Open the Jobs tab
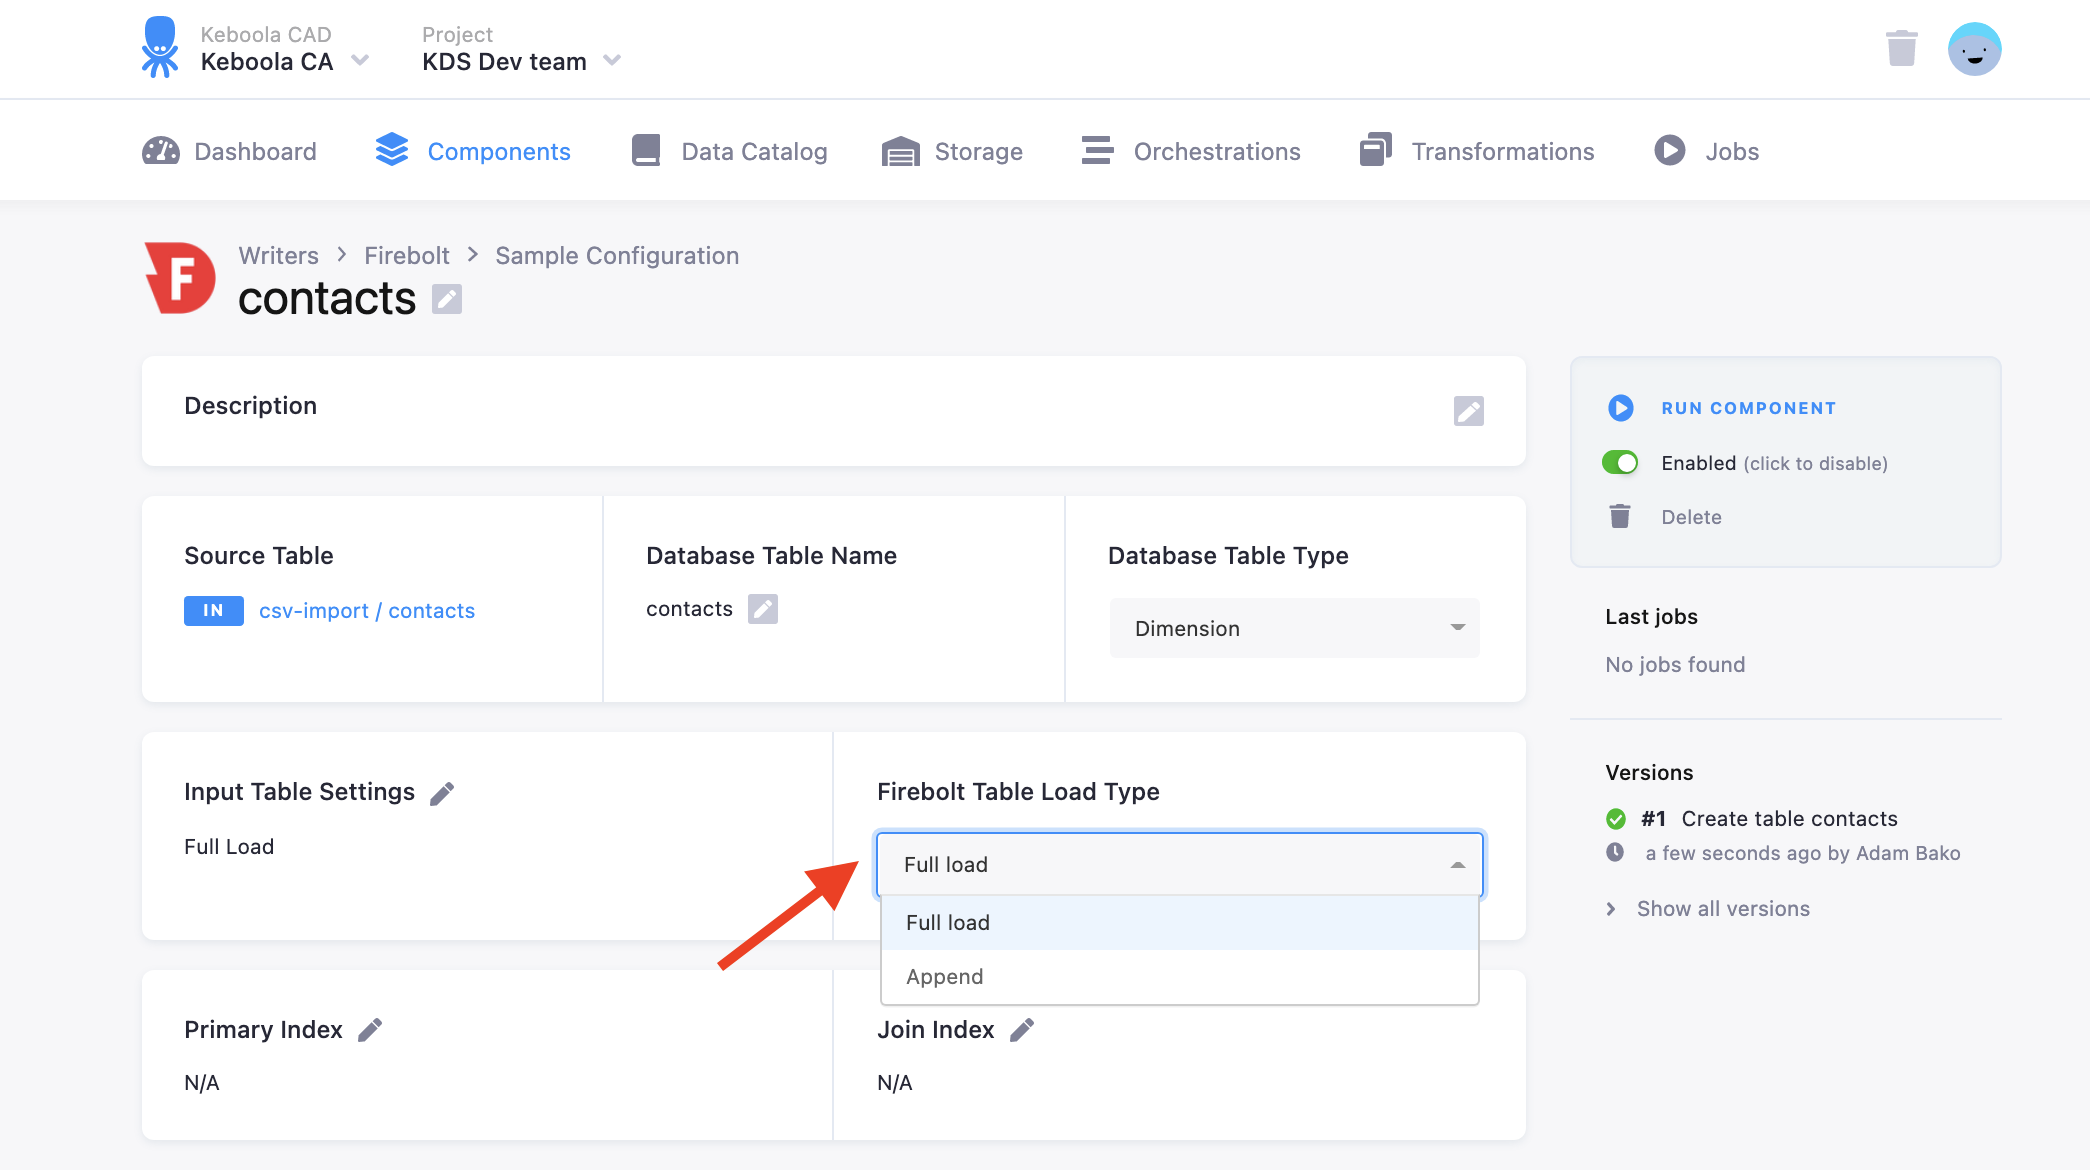 tap(1706, 151)
